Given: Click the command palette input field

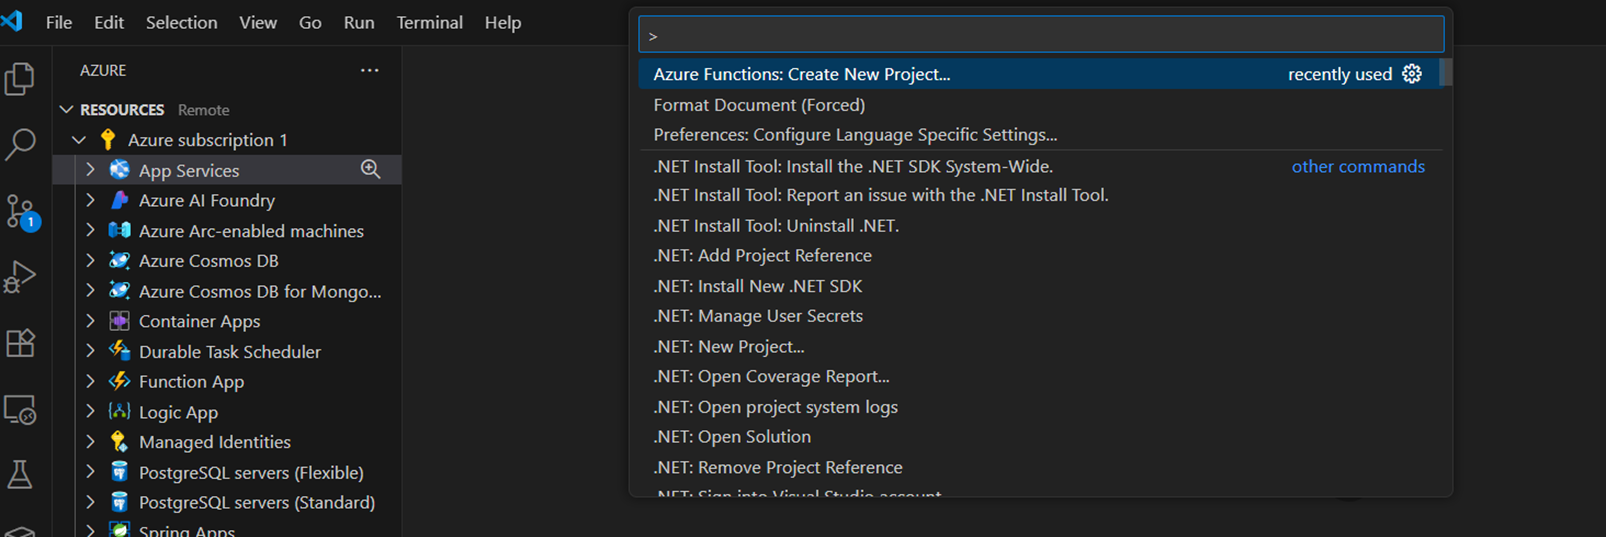Looking at the screenshot, I should click(x=1040, y=35).
